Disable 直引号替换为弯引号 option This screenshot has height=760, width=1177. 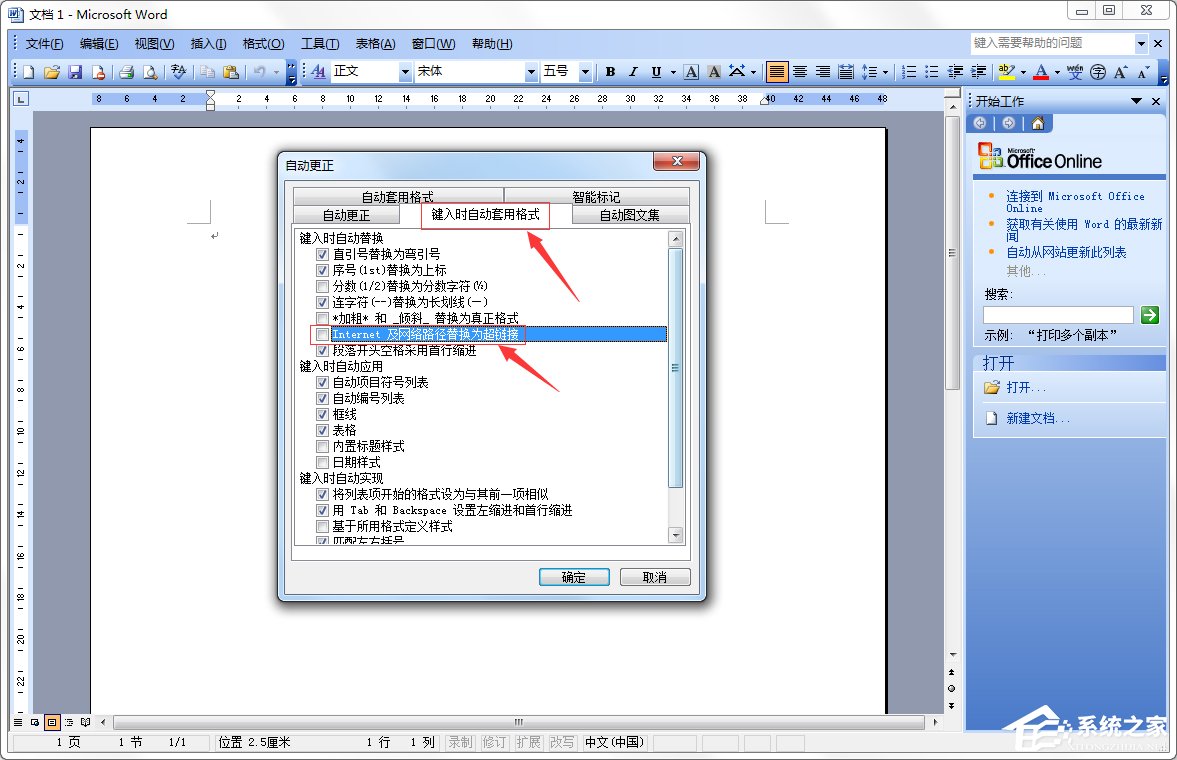point(322,254)
